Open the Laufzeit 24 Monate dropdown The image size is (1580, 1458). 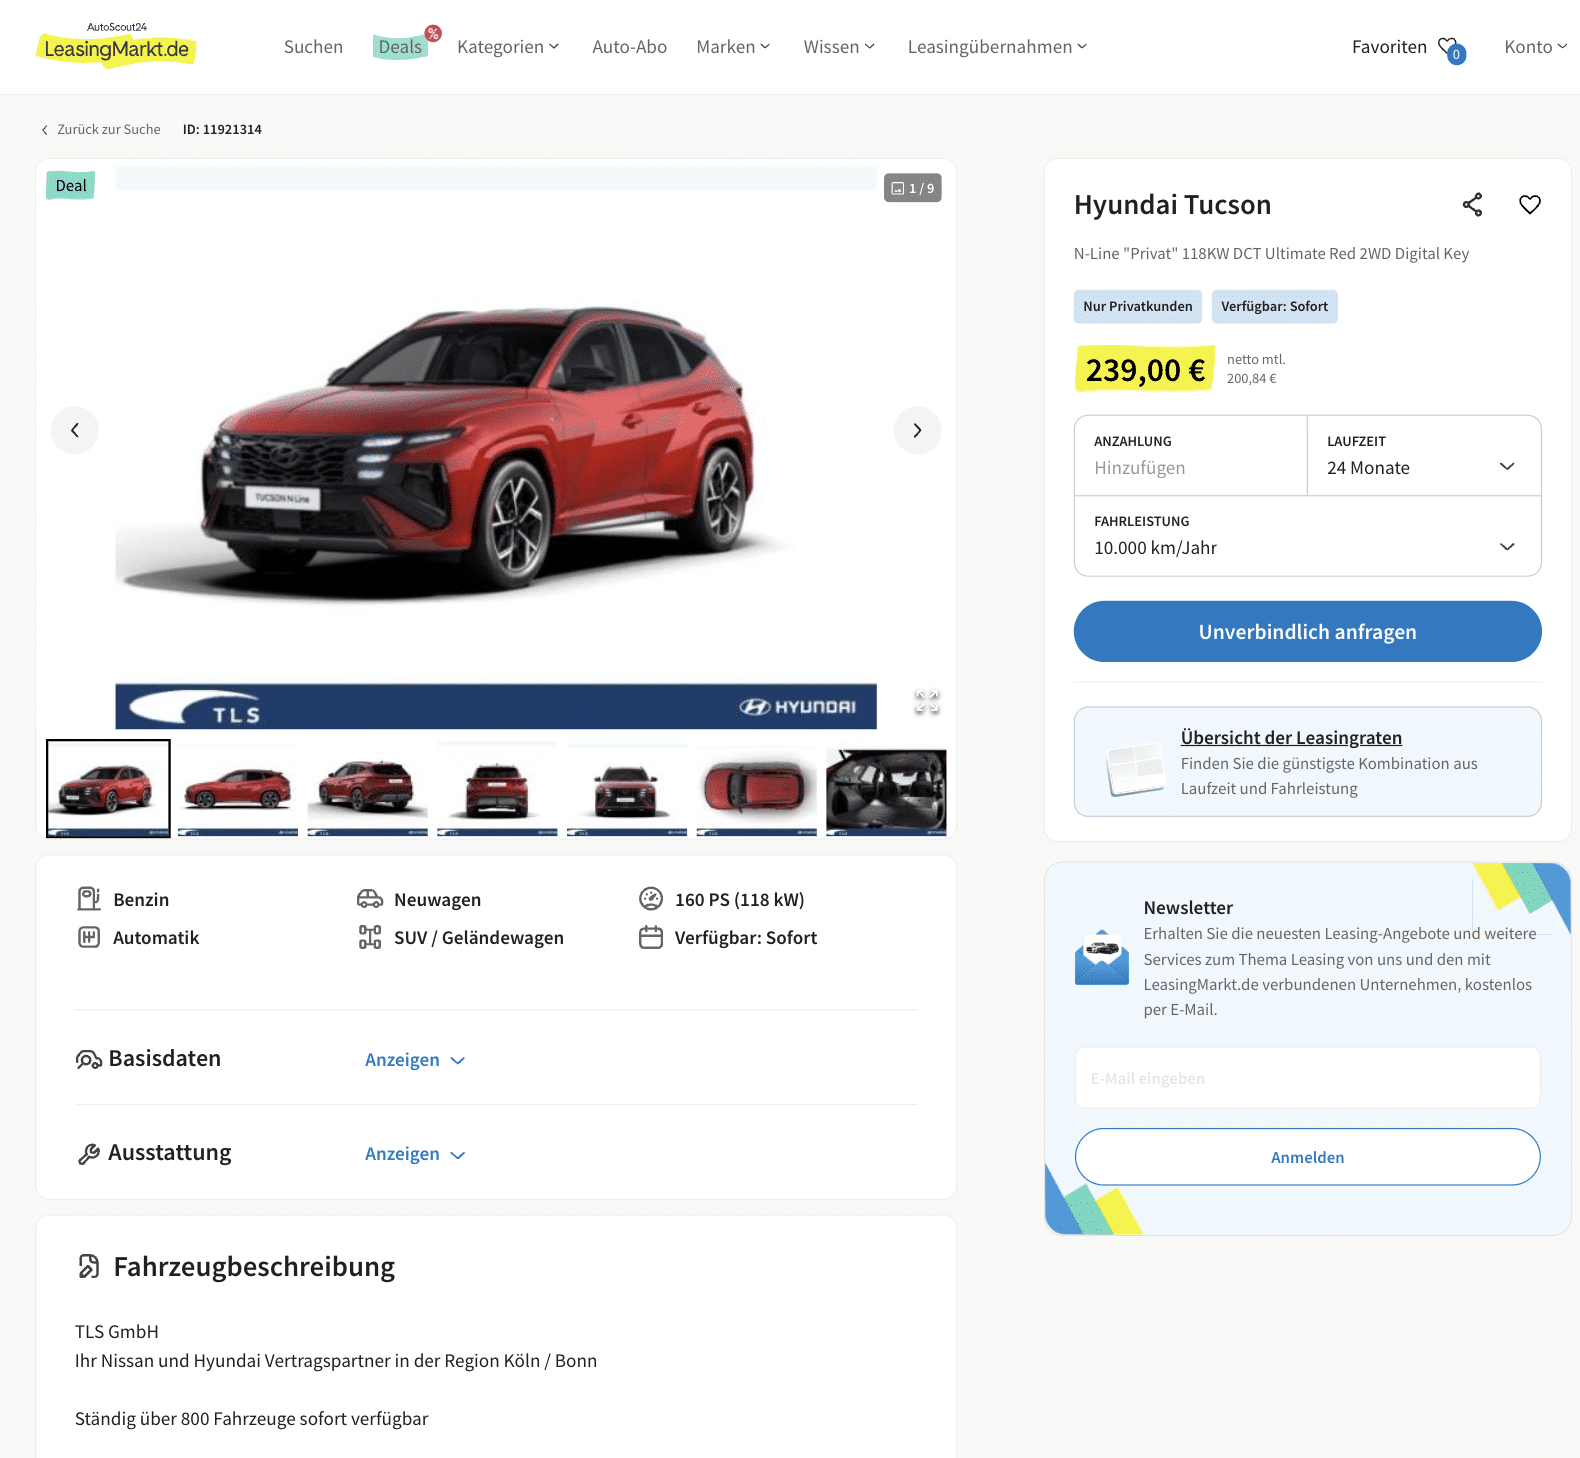pyautogui.click(x=1424, y=456)
